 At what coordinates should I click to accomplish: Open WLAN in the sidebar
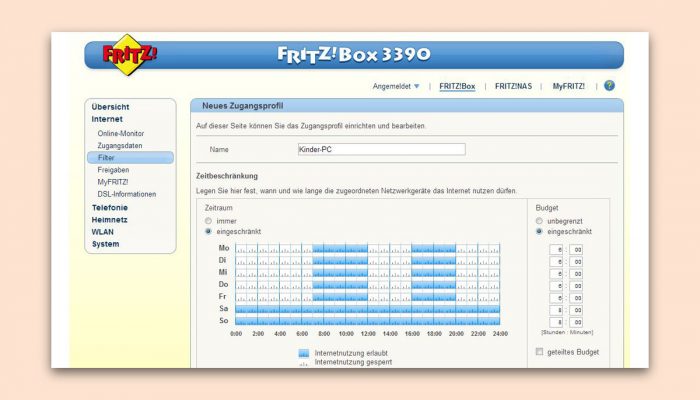(102, 232)
